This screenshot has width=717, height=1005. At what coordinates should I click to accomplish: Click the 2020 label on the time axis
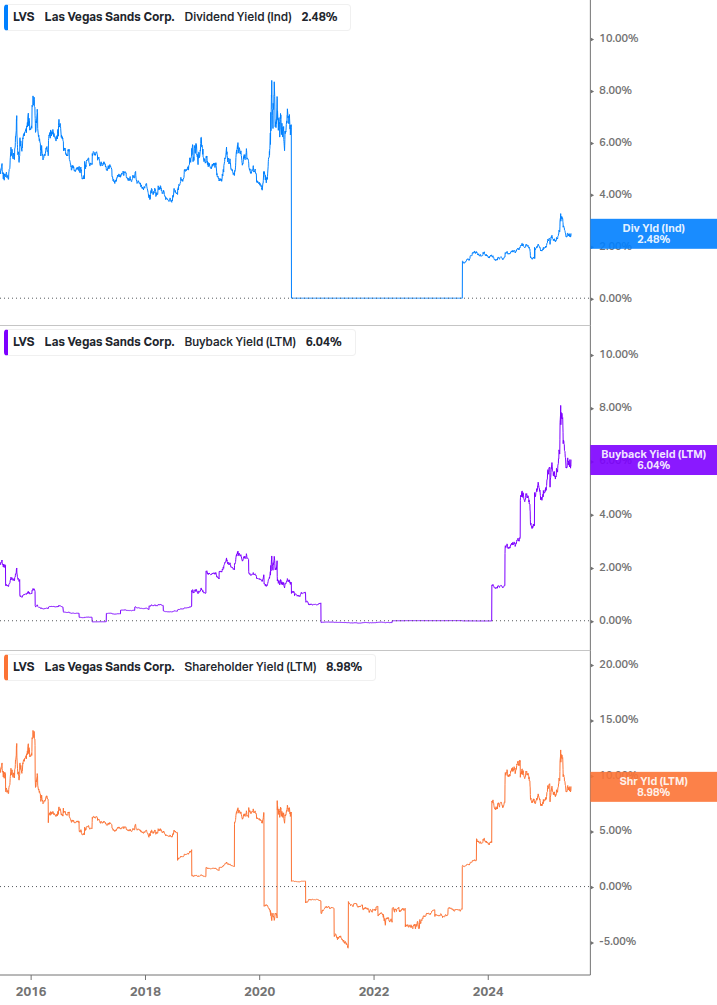click(x=260, y=992)
